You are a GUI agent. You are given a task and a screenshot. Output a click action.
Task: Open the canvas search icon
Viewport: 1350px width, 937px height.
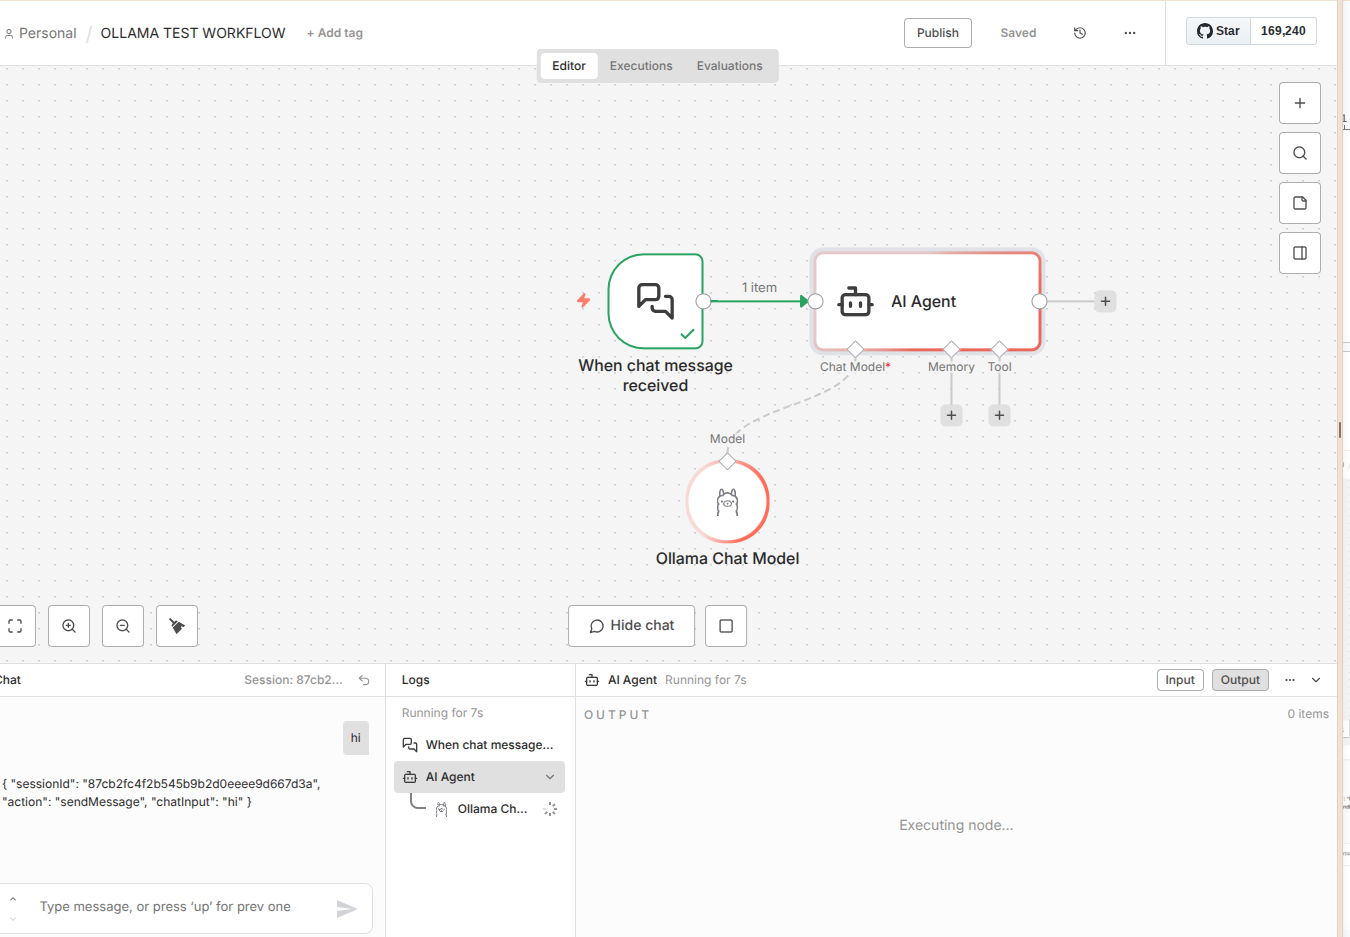point(1299,153)
